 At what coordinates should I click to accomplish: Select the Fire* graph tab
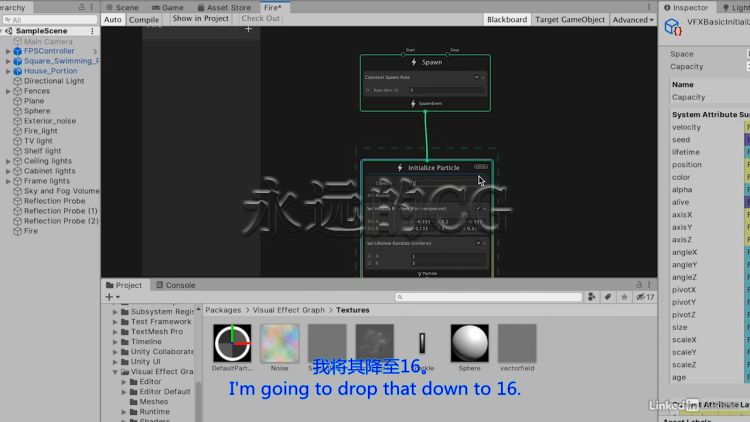tap(273, 7)
